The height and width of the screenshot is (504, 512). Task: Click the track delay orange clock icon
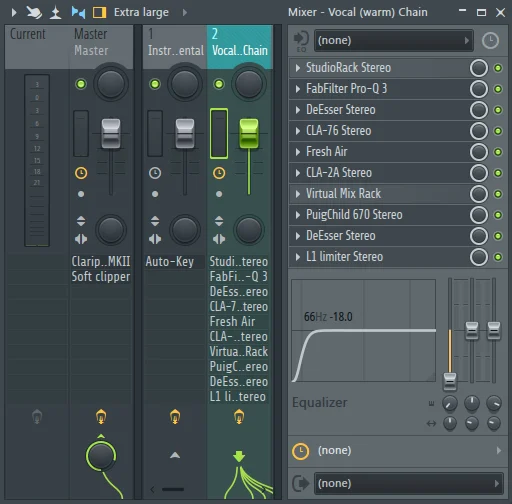pos(300,451)
